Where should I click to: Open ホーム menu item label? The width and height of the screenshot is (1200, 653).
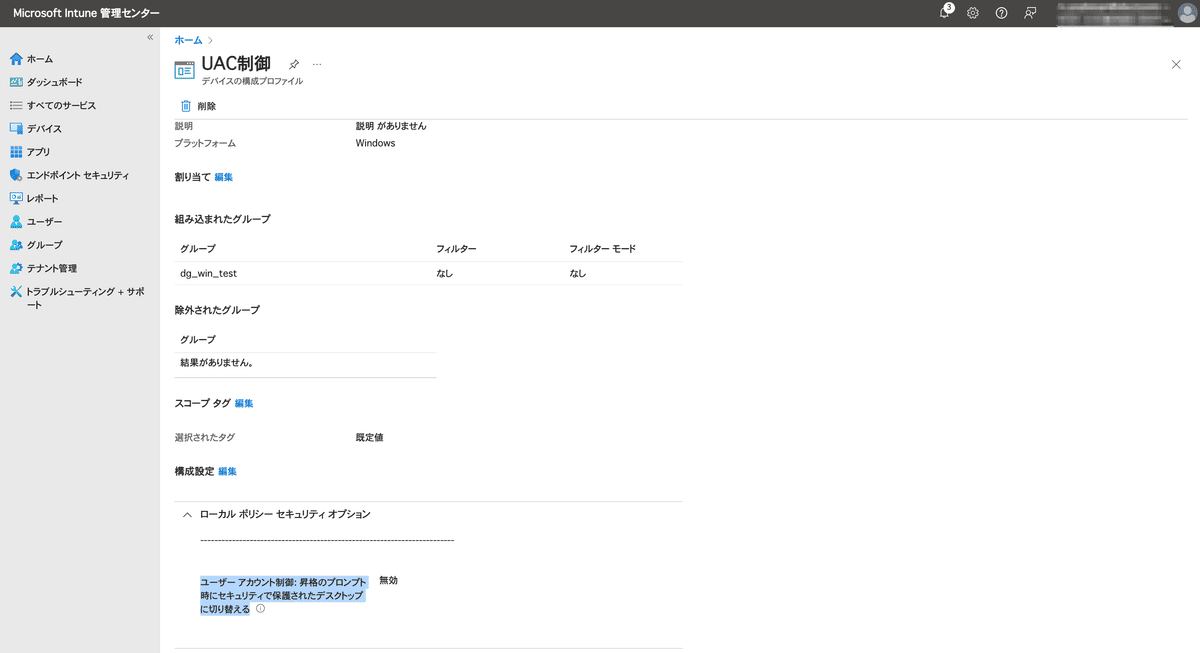point(40,59)
